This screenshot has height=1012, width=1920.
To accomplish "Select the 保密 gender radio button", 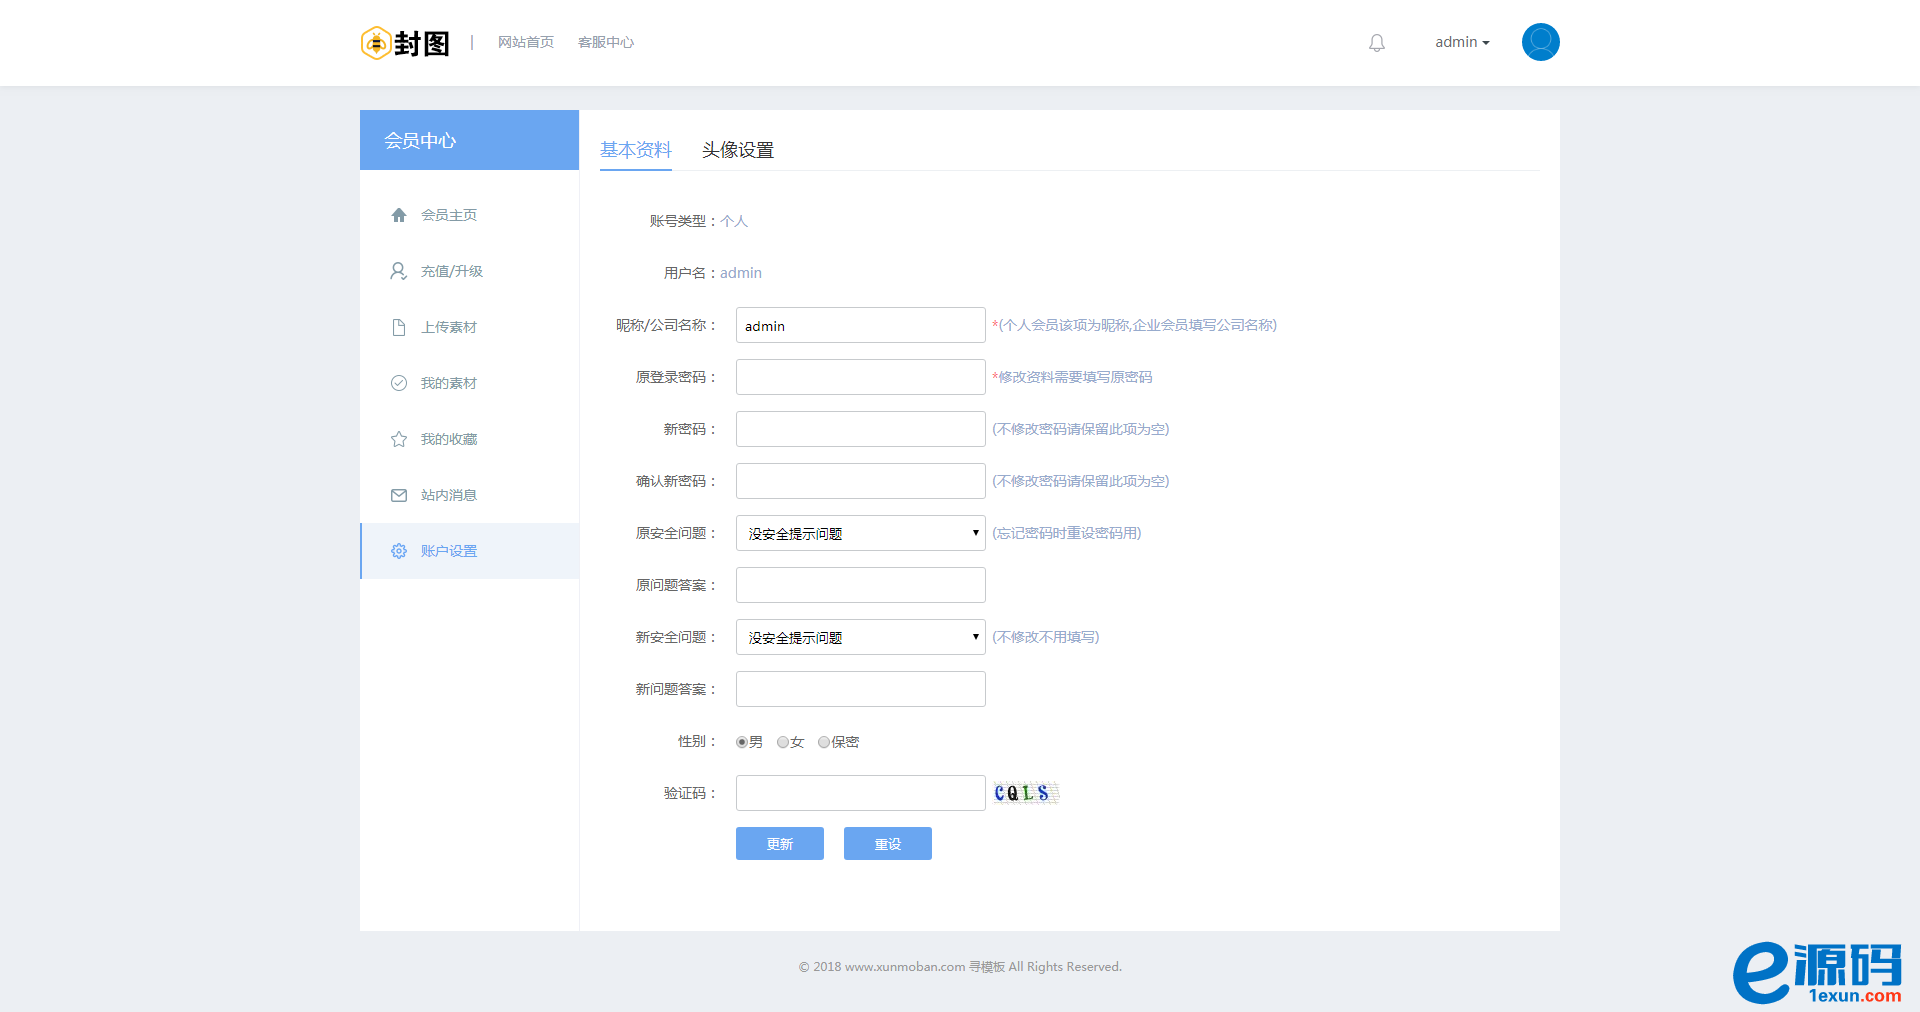I will pyautogui.click(x=824, y=742).
